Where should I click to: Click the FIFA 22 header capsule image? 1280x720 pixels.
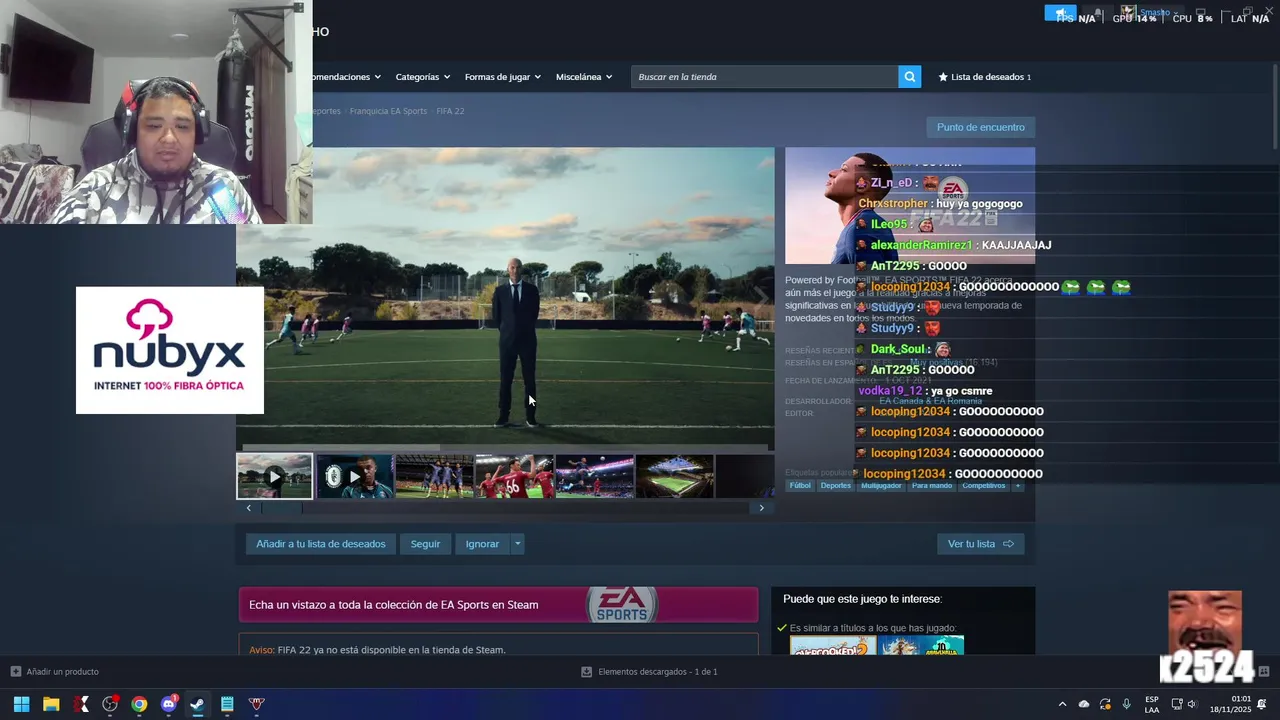pyautogui.click(x=910, y=206)
